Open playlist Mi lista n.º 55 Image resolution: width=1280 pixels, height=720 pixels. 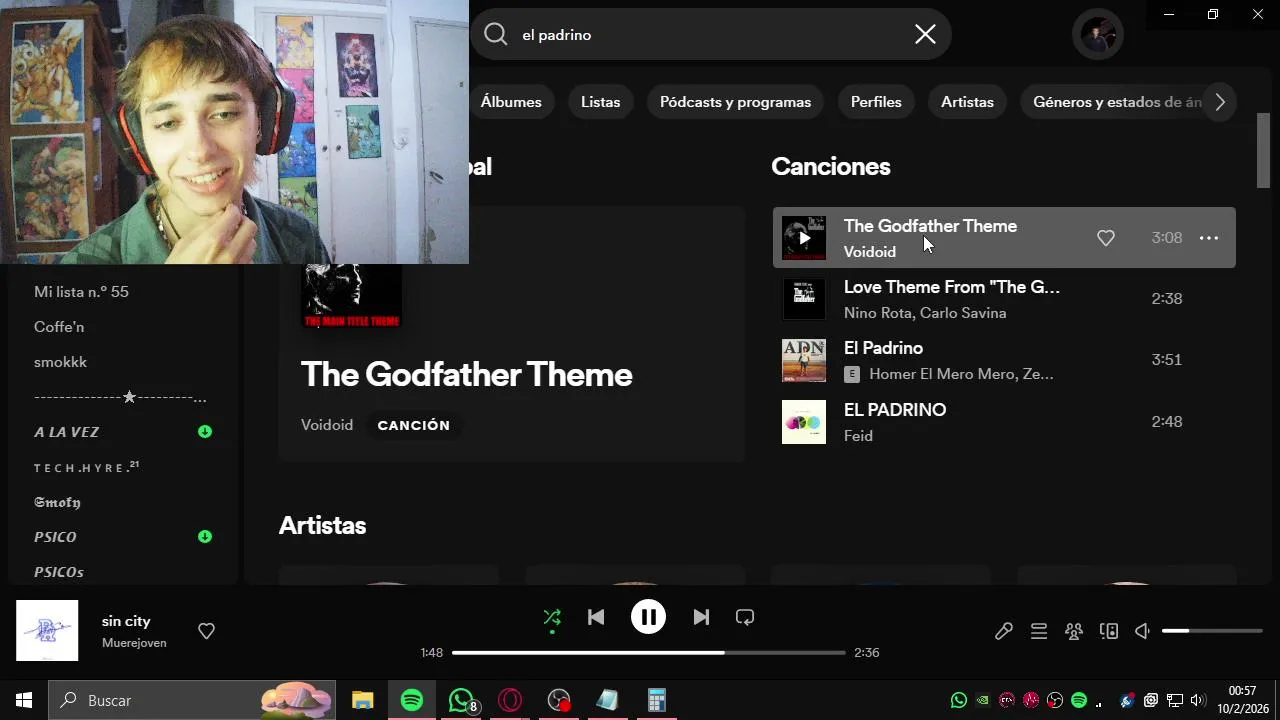pyautogui.click(x=81, y=292)
